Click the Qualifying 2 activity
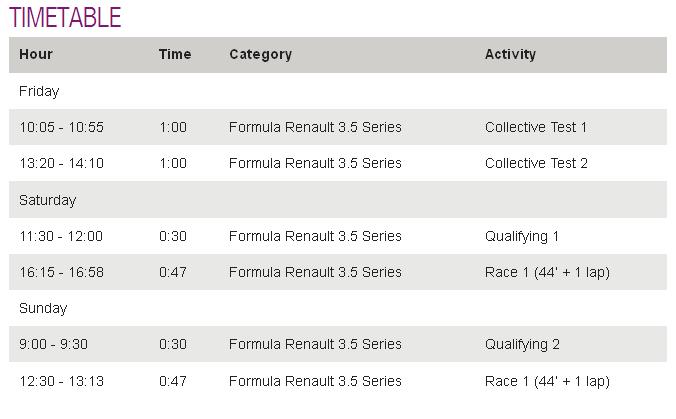 [x=522, y=344]
